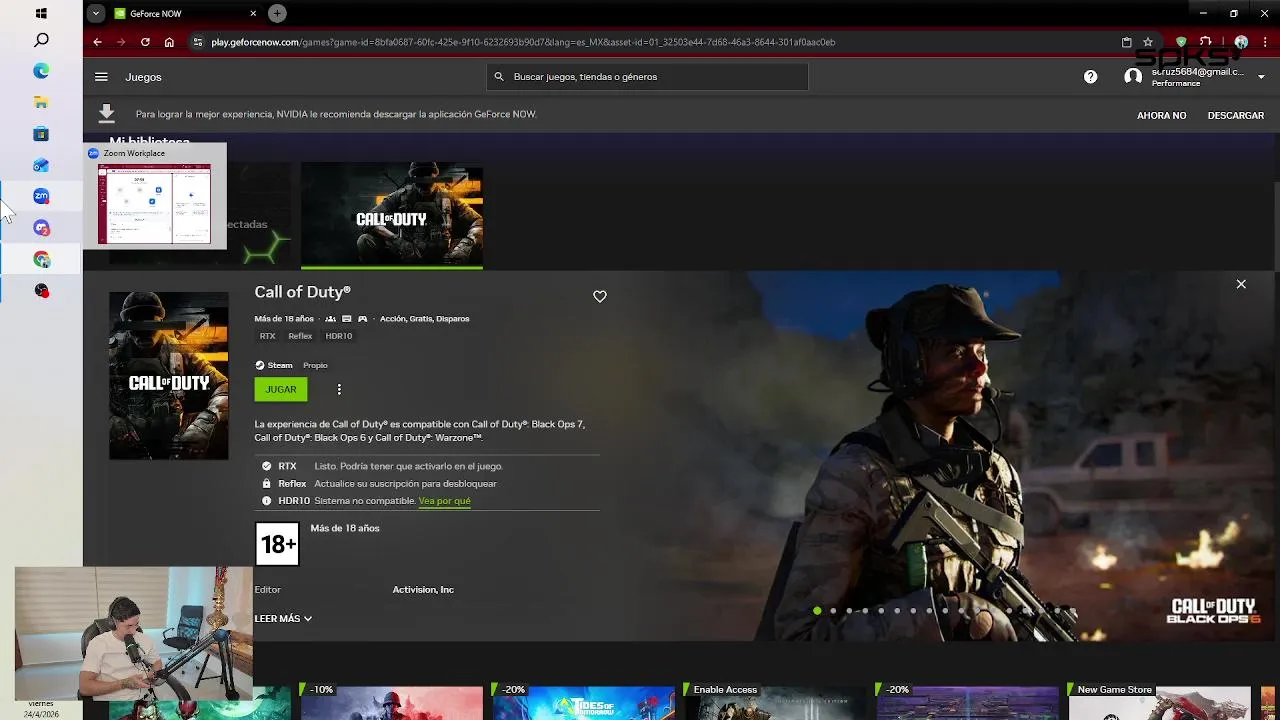Open the -10% discounted game tile
Viewport: 1280px width, 720px height.
[392, 702]
